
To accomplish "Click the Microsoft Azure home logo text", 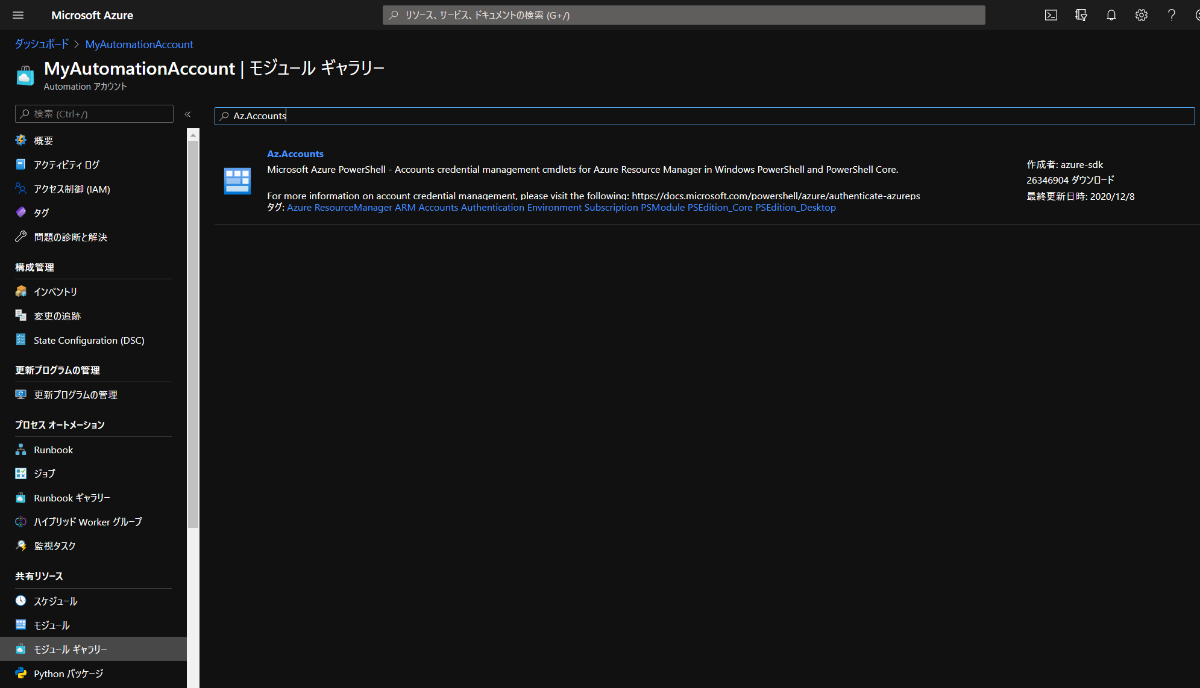I will [92, 15].
